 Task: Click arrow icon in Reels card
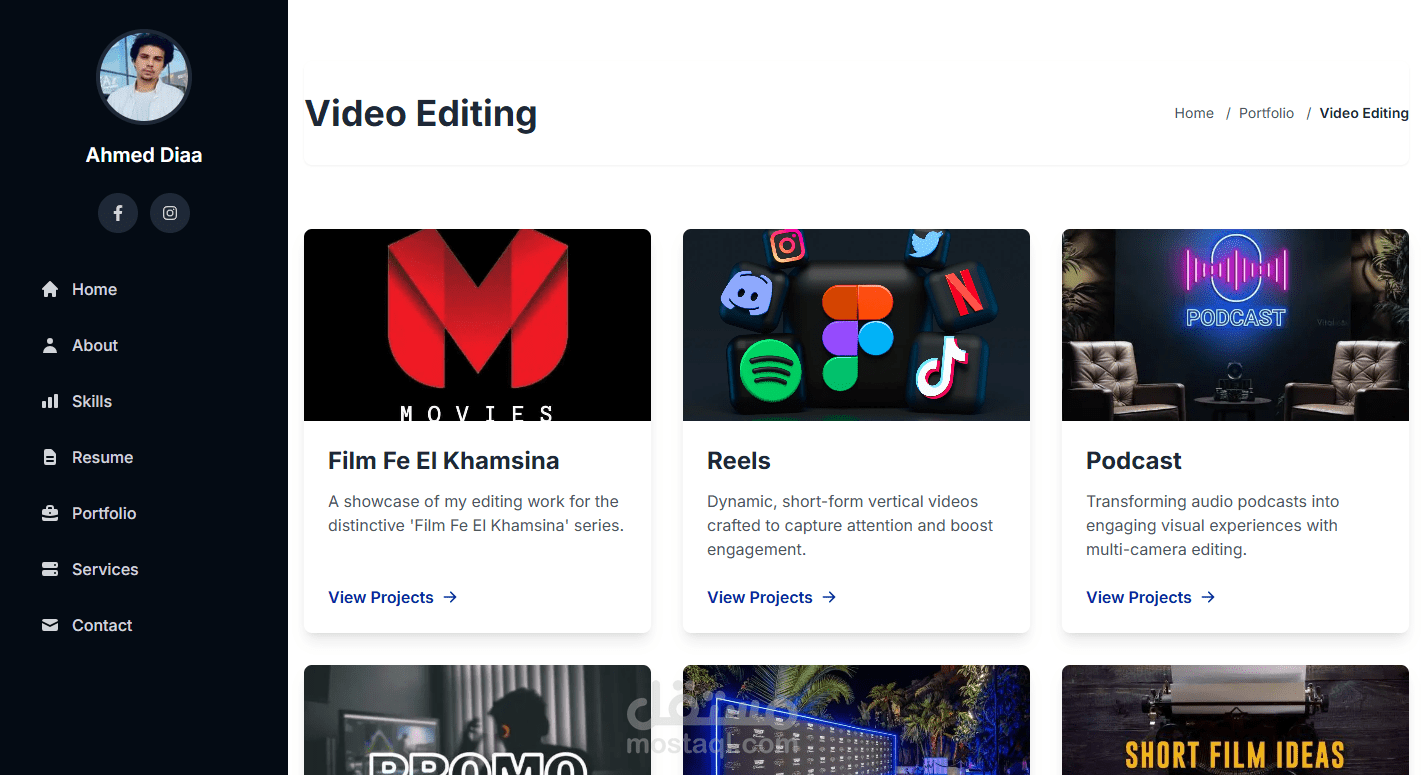(829, 597)
